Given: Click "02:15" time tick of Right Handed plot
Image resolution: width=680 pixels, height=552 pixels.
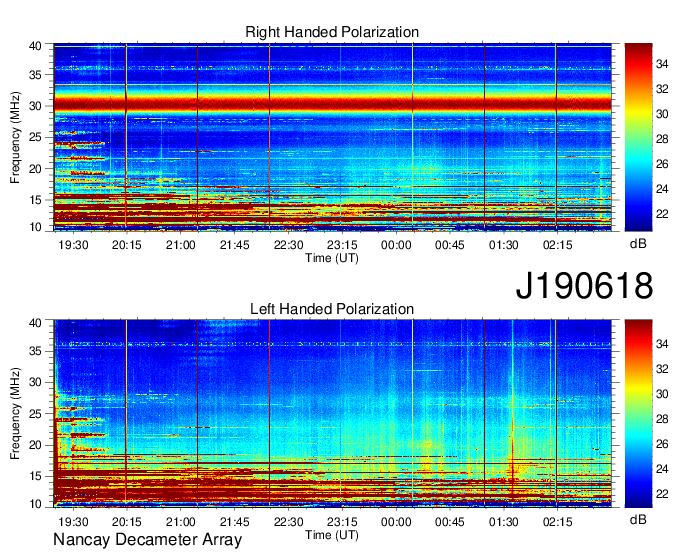Looking at the screenshot, I should [558, 245].
